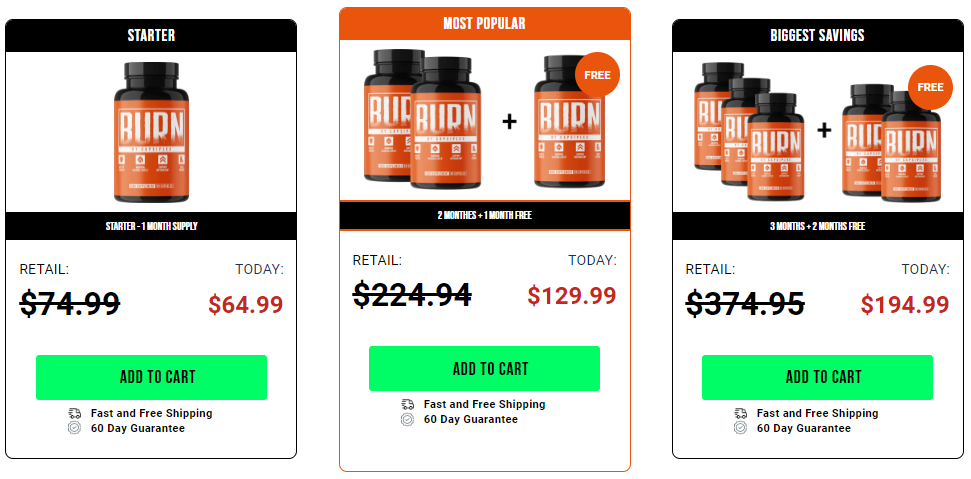Click the FREE badge on Most Popular bundle
Image resolution: width=971 pixels, height=479 pixels.
[x=597, y=75]
